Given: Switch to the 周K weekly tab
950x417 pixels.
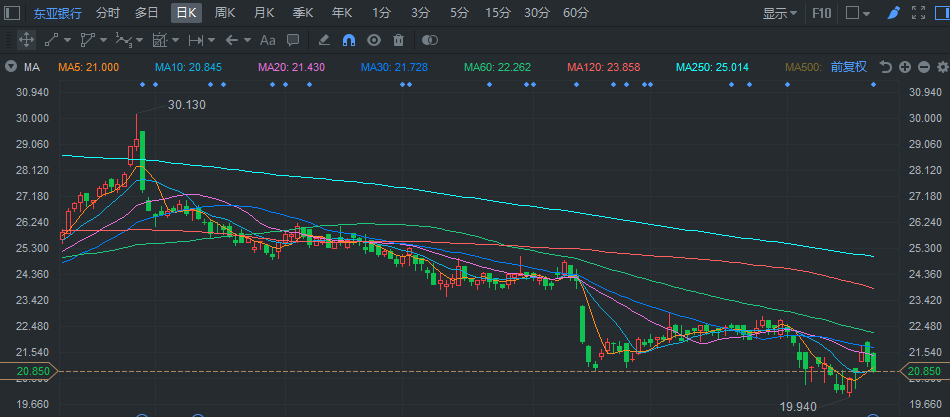Looking at the screenshot, I should click(225, 13).
